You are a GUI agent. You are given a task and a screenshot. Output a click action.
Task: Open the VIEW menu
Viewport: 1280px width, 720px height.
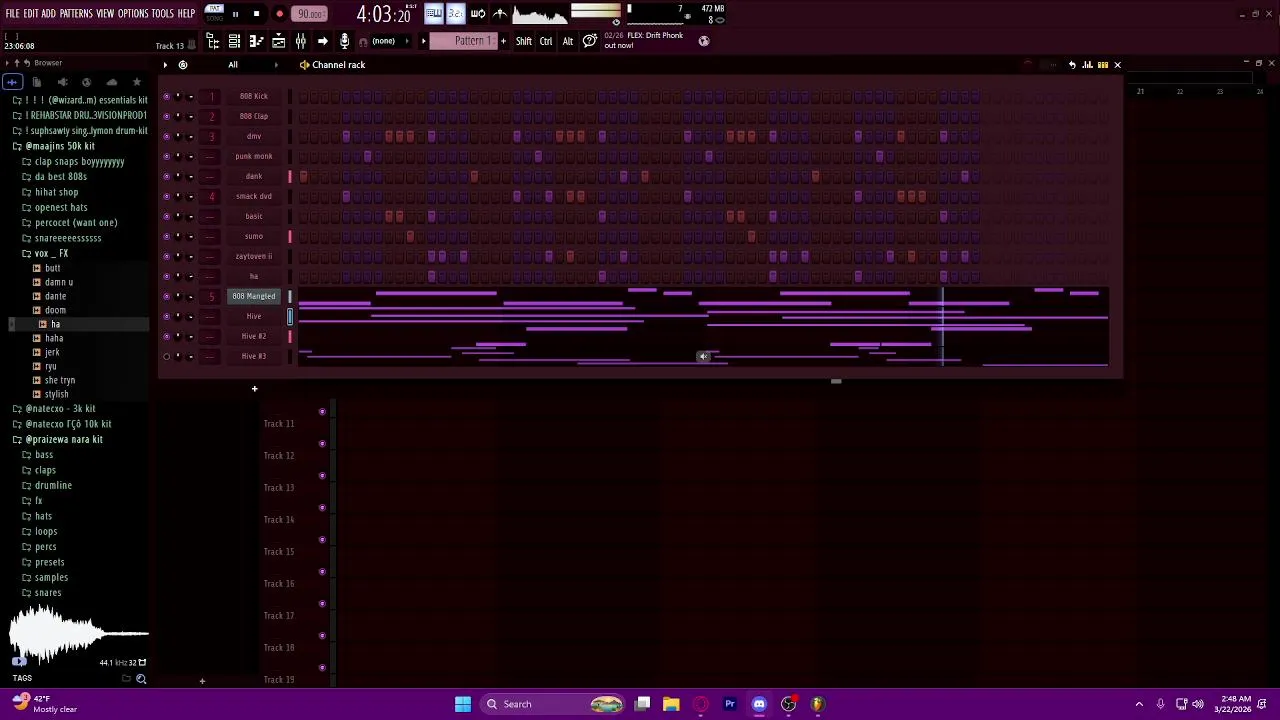click(105, 13)
